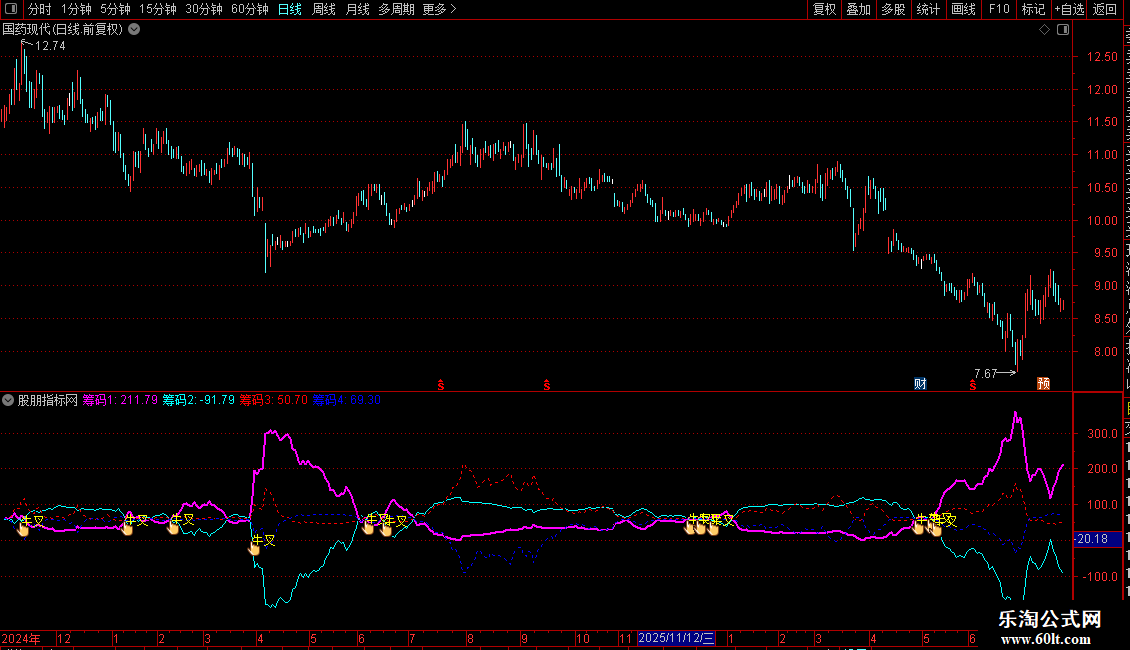Screen dimensions: 1130x650
Task: Select the 15分钟 period
Action: click(158, 9)
